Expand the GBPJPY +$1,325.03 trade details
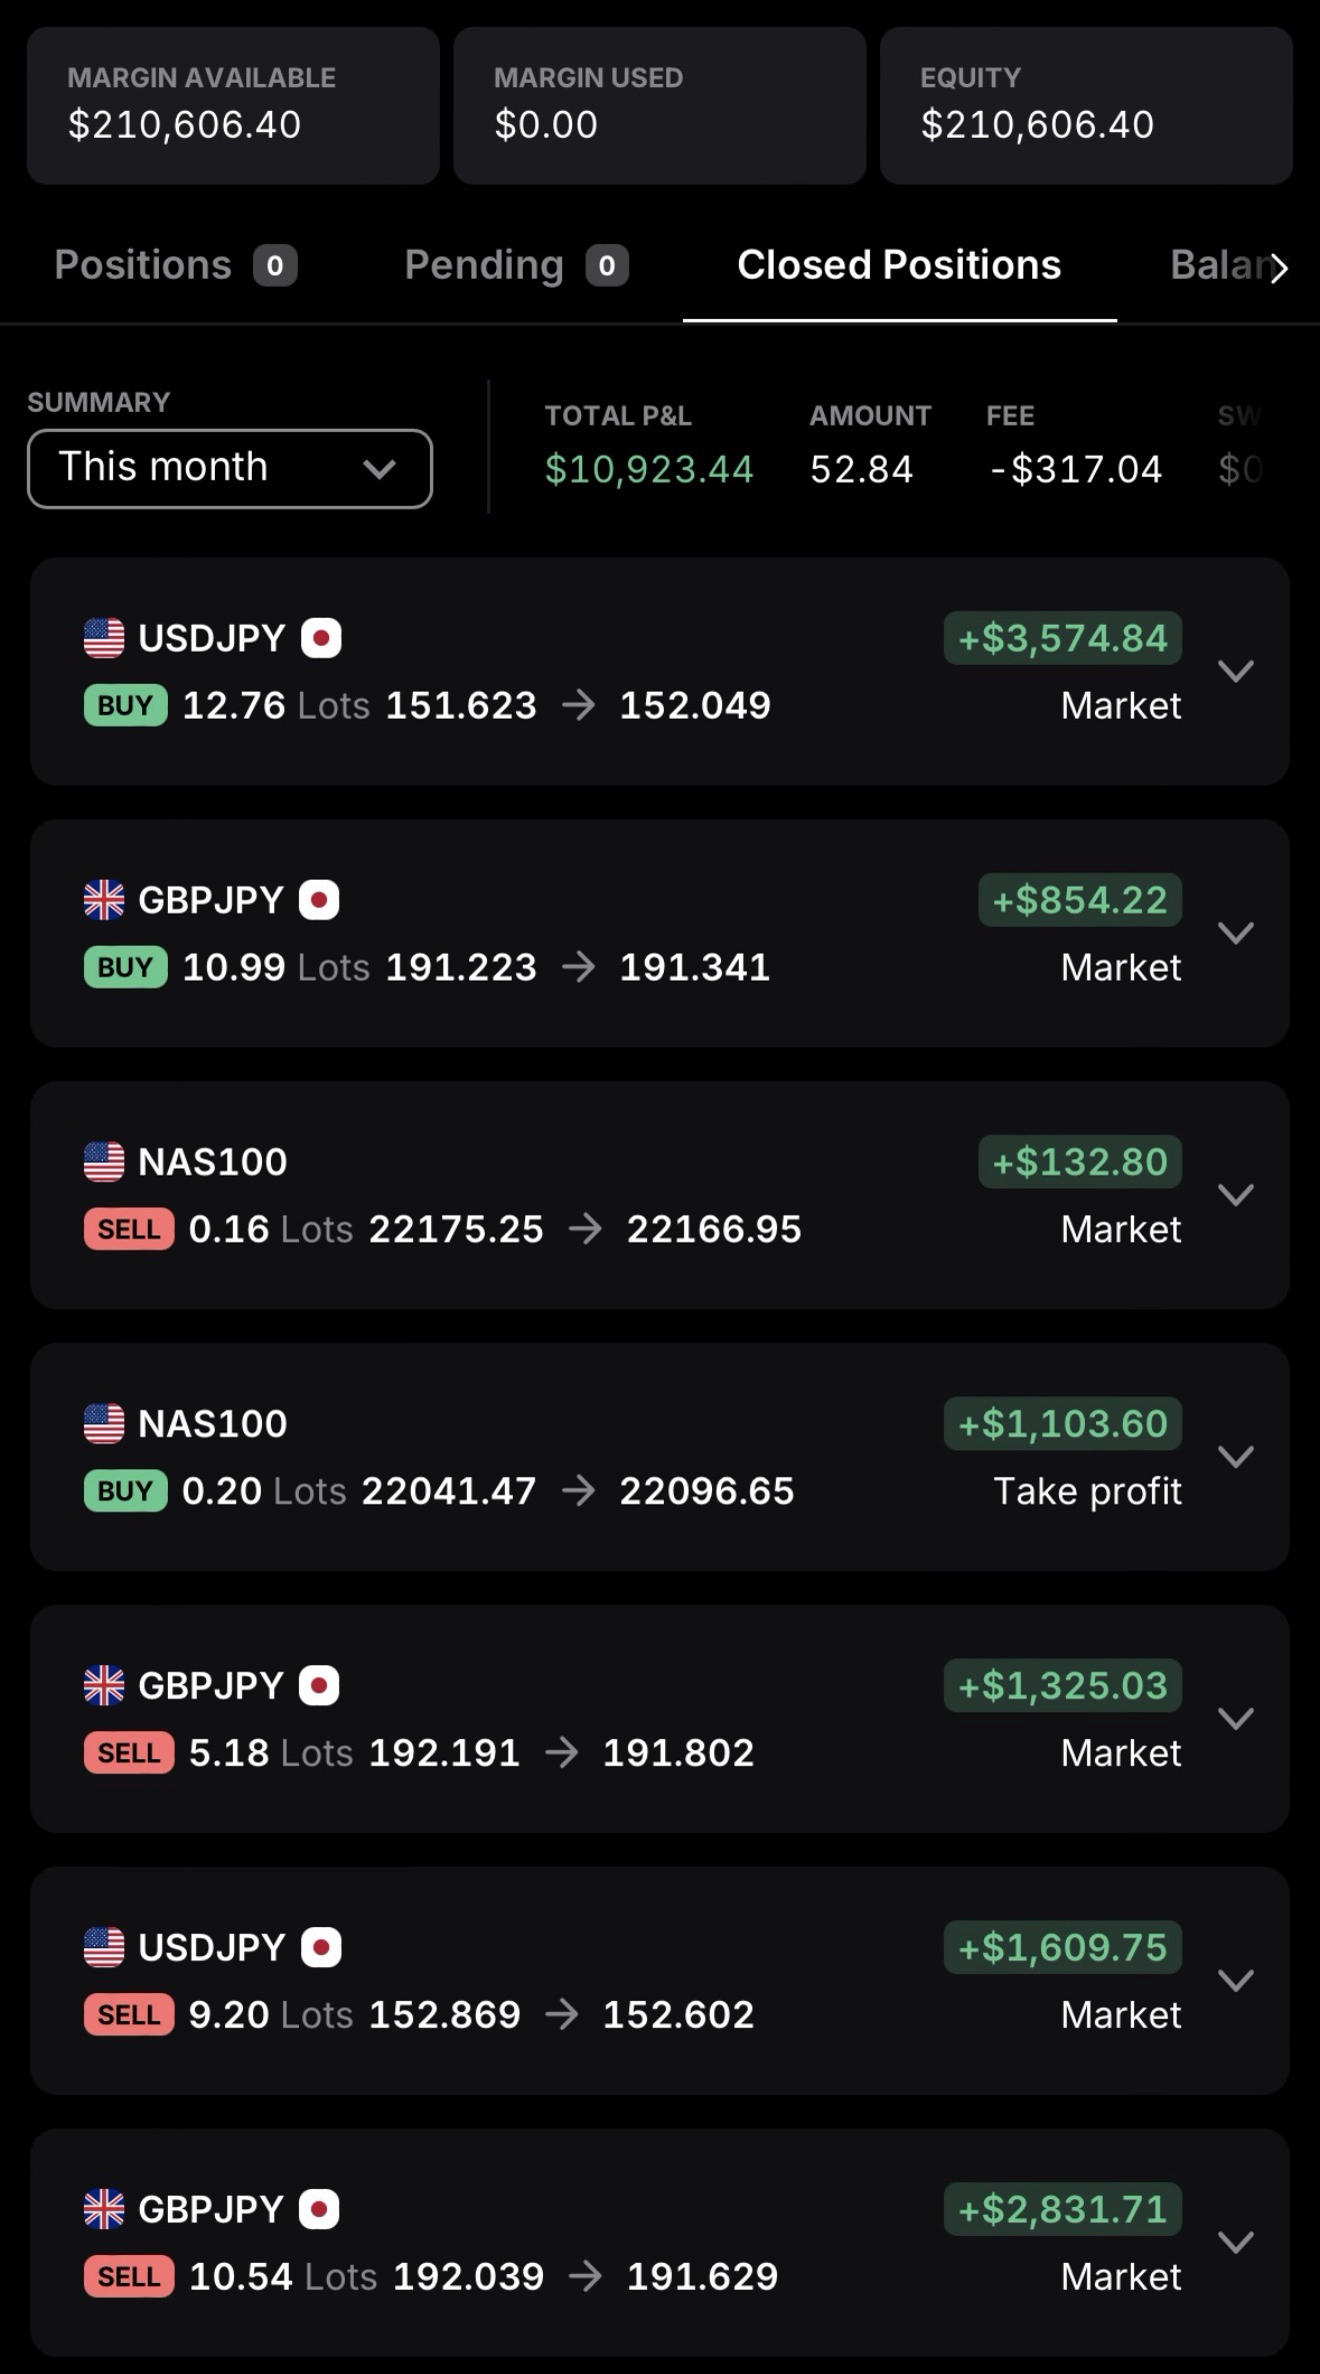1320x2374 pixels. (1236, 1719)
